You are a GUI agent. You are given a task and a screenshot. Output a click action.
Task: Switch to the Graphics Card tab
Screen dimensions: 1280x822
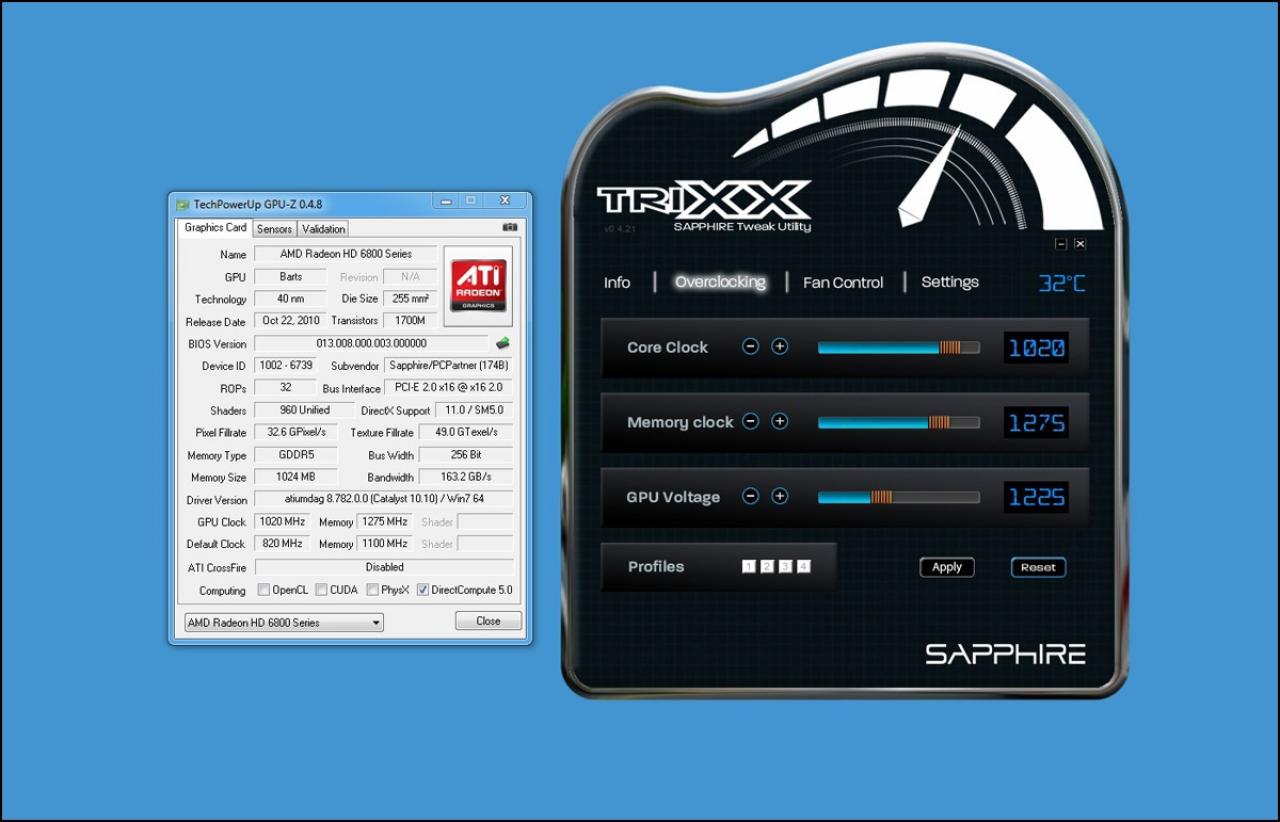pyautogui.click(x=215, y=227)
